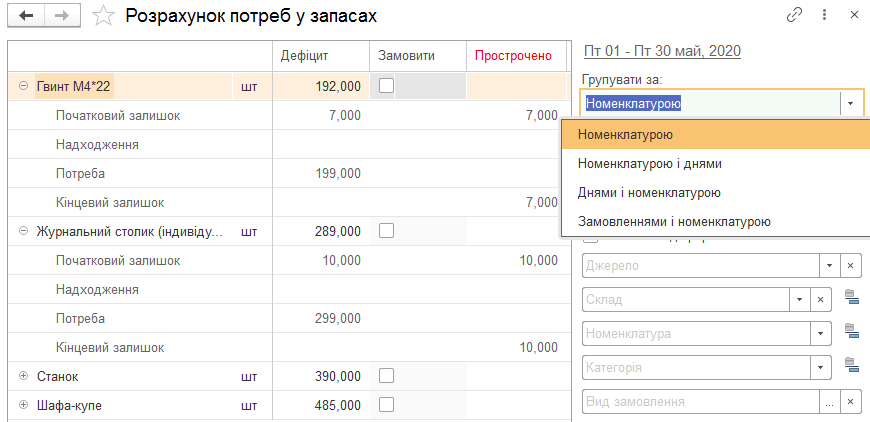Image resolution: width=870 pixels, height=422 pixels.
Task: Click into the Джерело input field
Action: pos(701,266)
